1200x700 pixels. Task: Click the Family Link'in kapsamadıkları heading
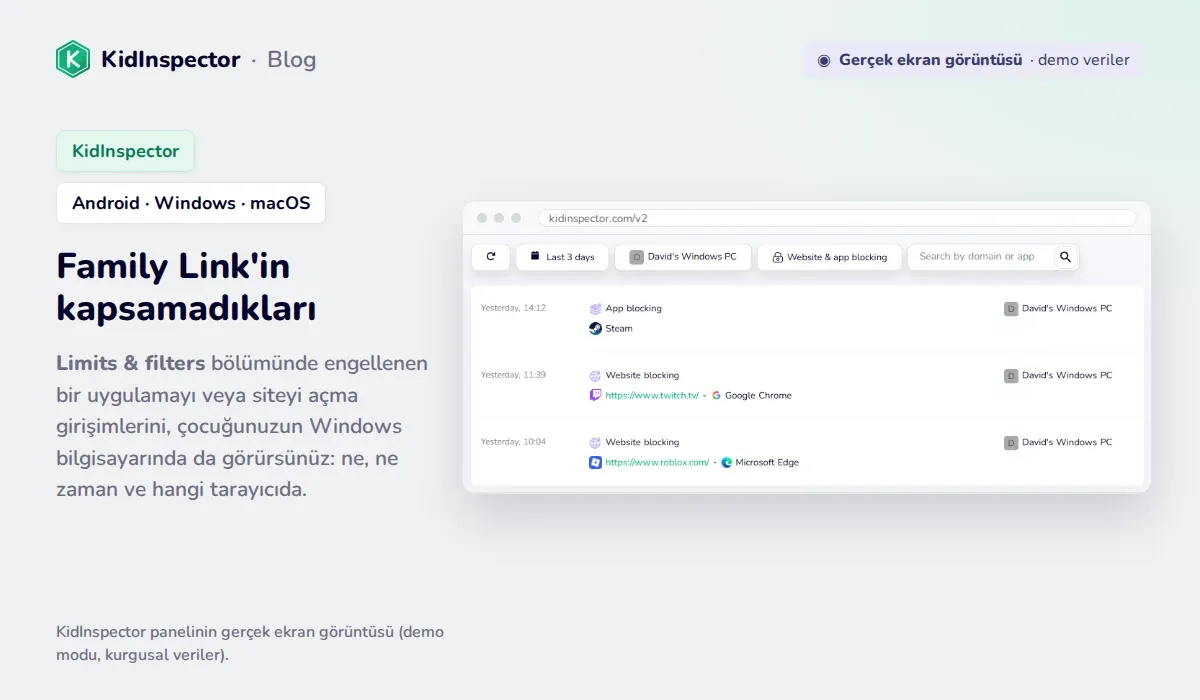(187, 287)
